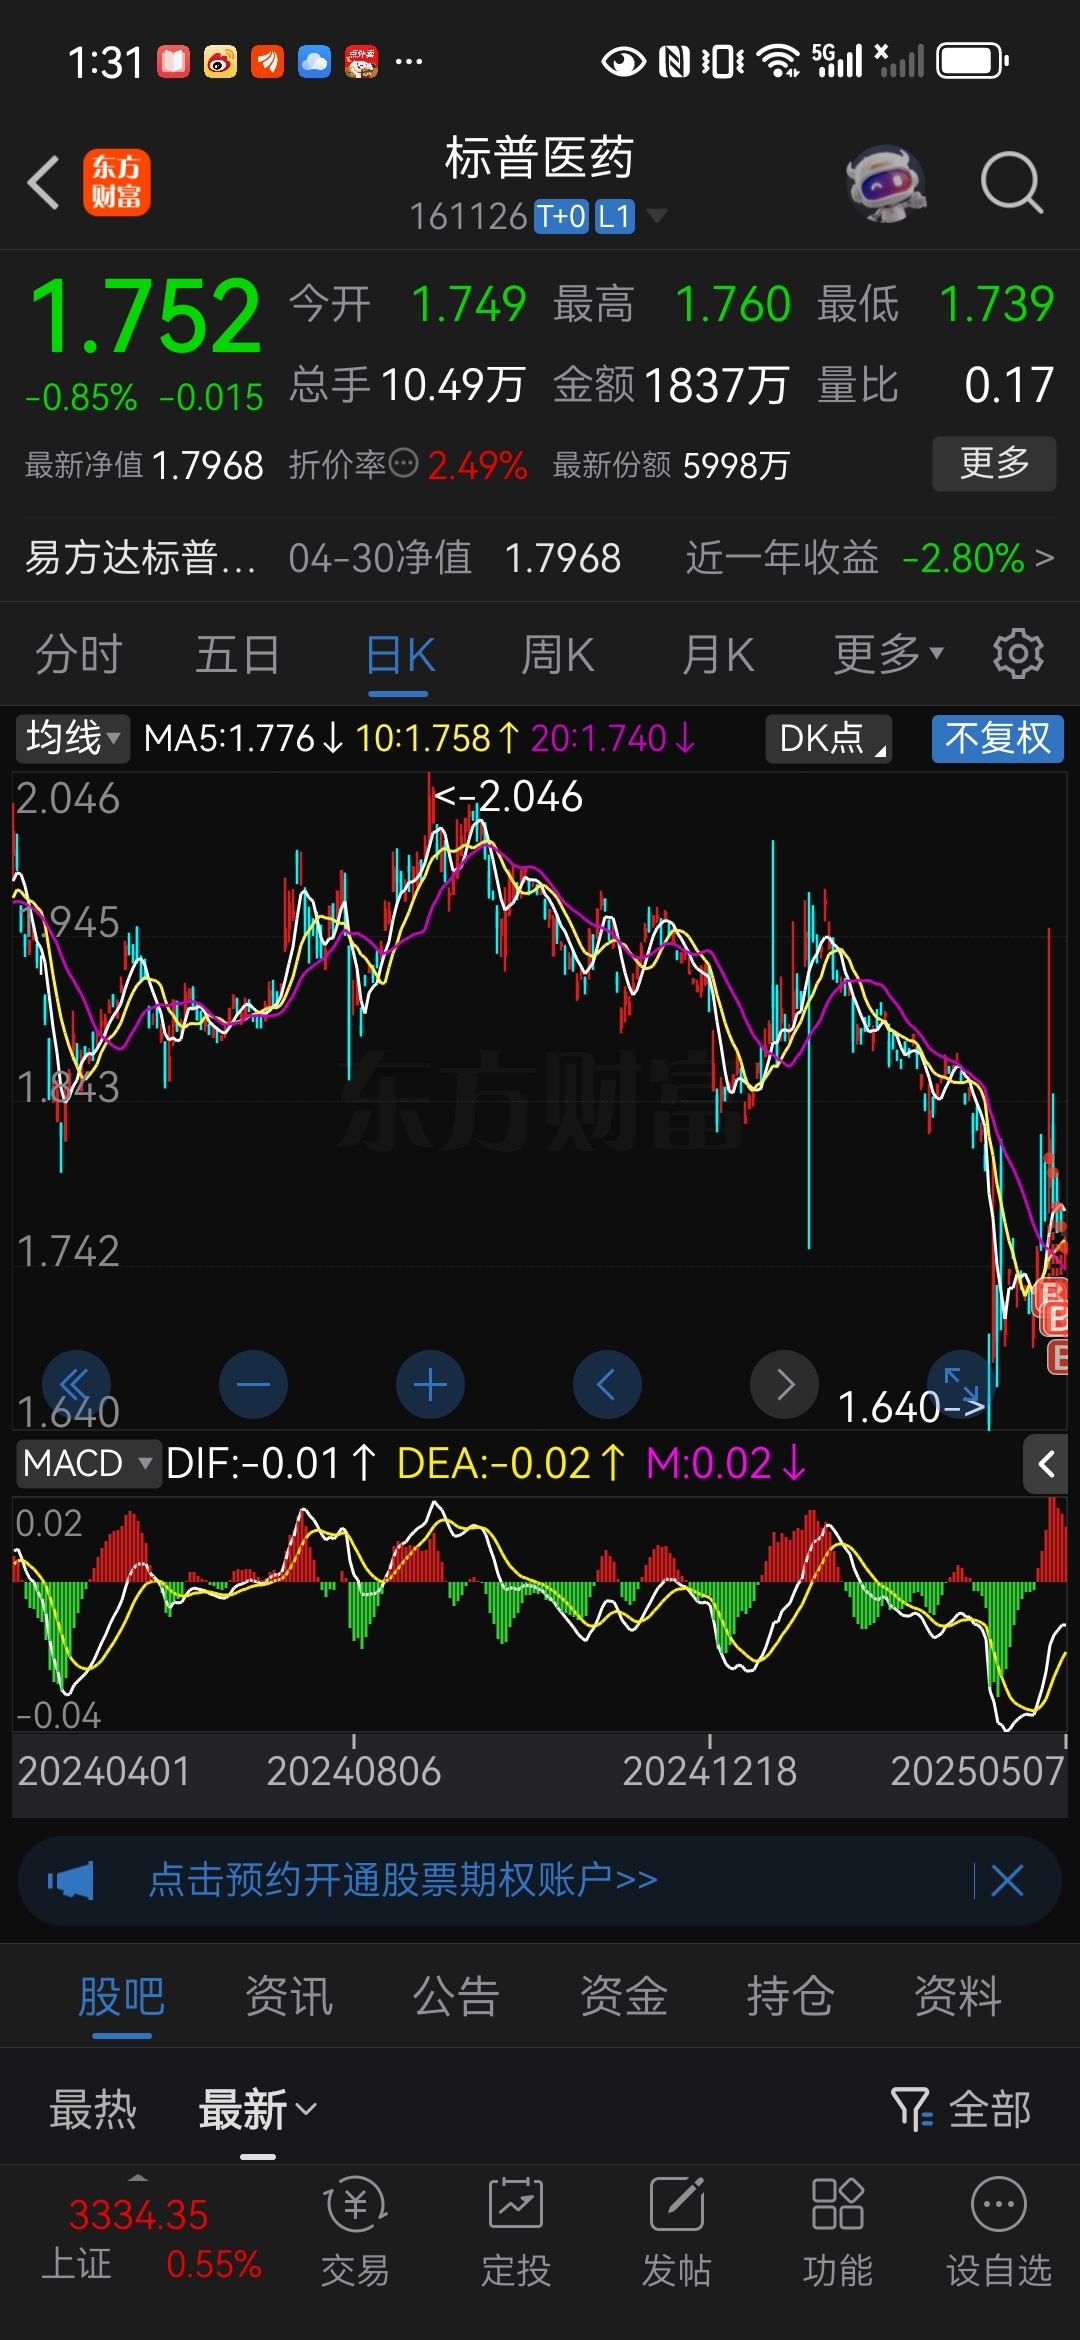Zoom in chart with plus button
The height and width of the screenshot is (2340, 1080).
tap(430, 1385)
